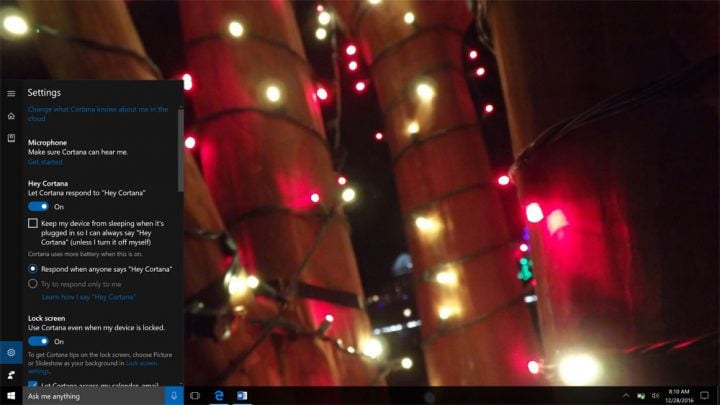The height and width of the screenshot is (405, 720).
Task: Click Get started under Microphone
Action: click(45, 162)
